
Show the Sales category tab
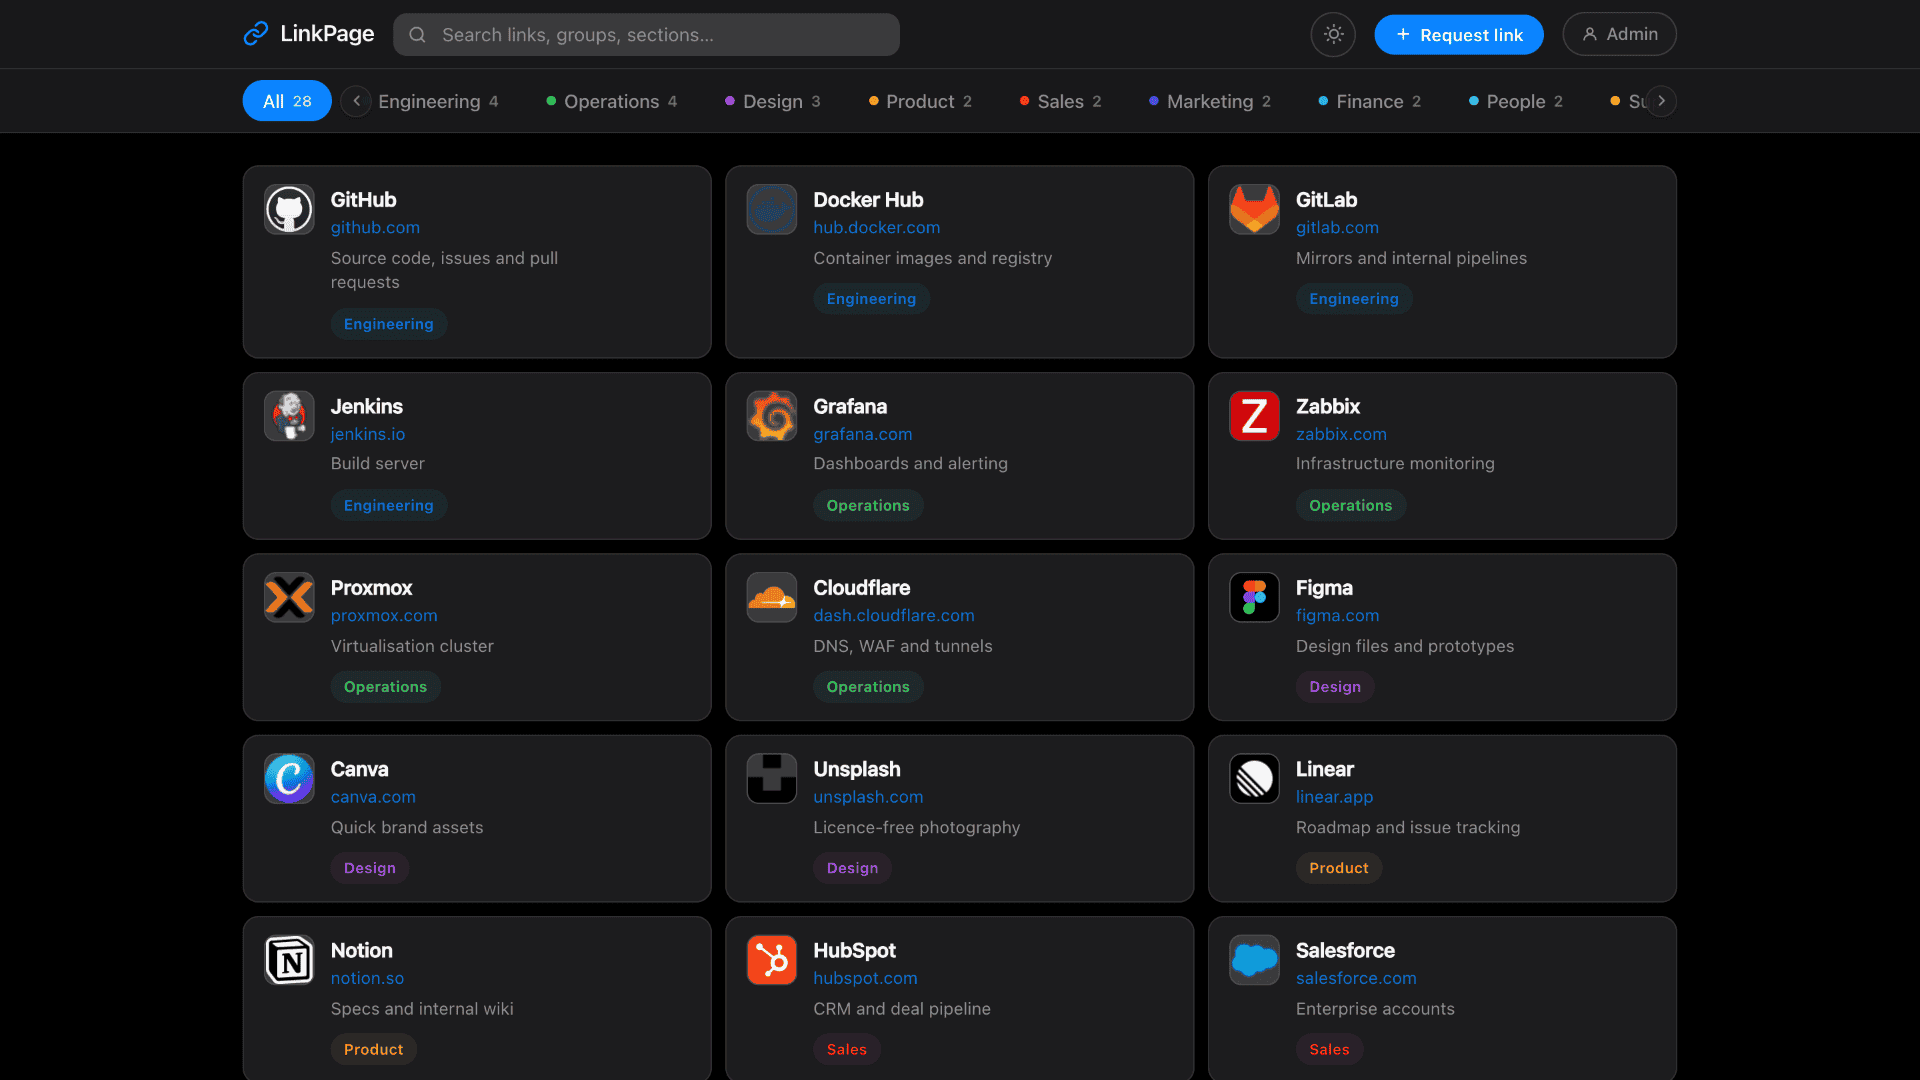(1060, 101)
